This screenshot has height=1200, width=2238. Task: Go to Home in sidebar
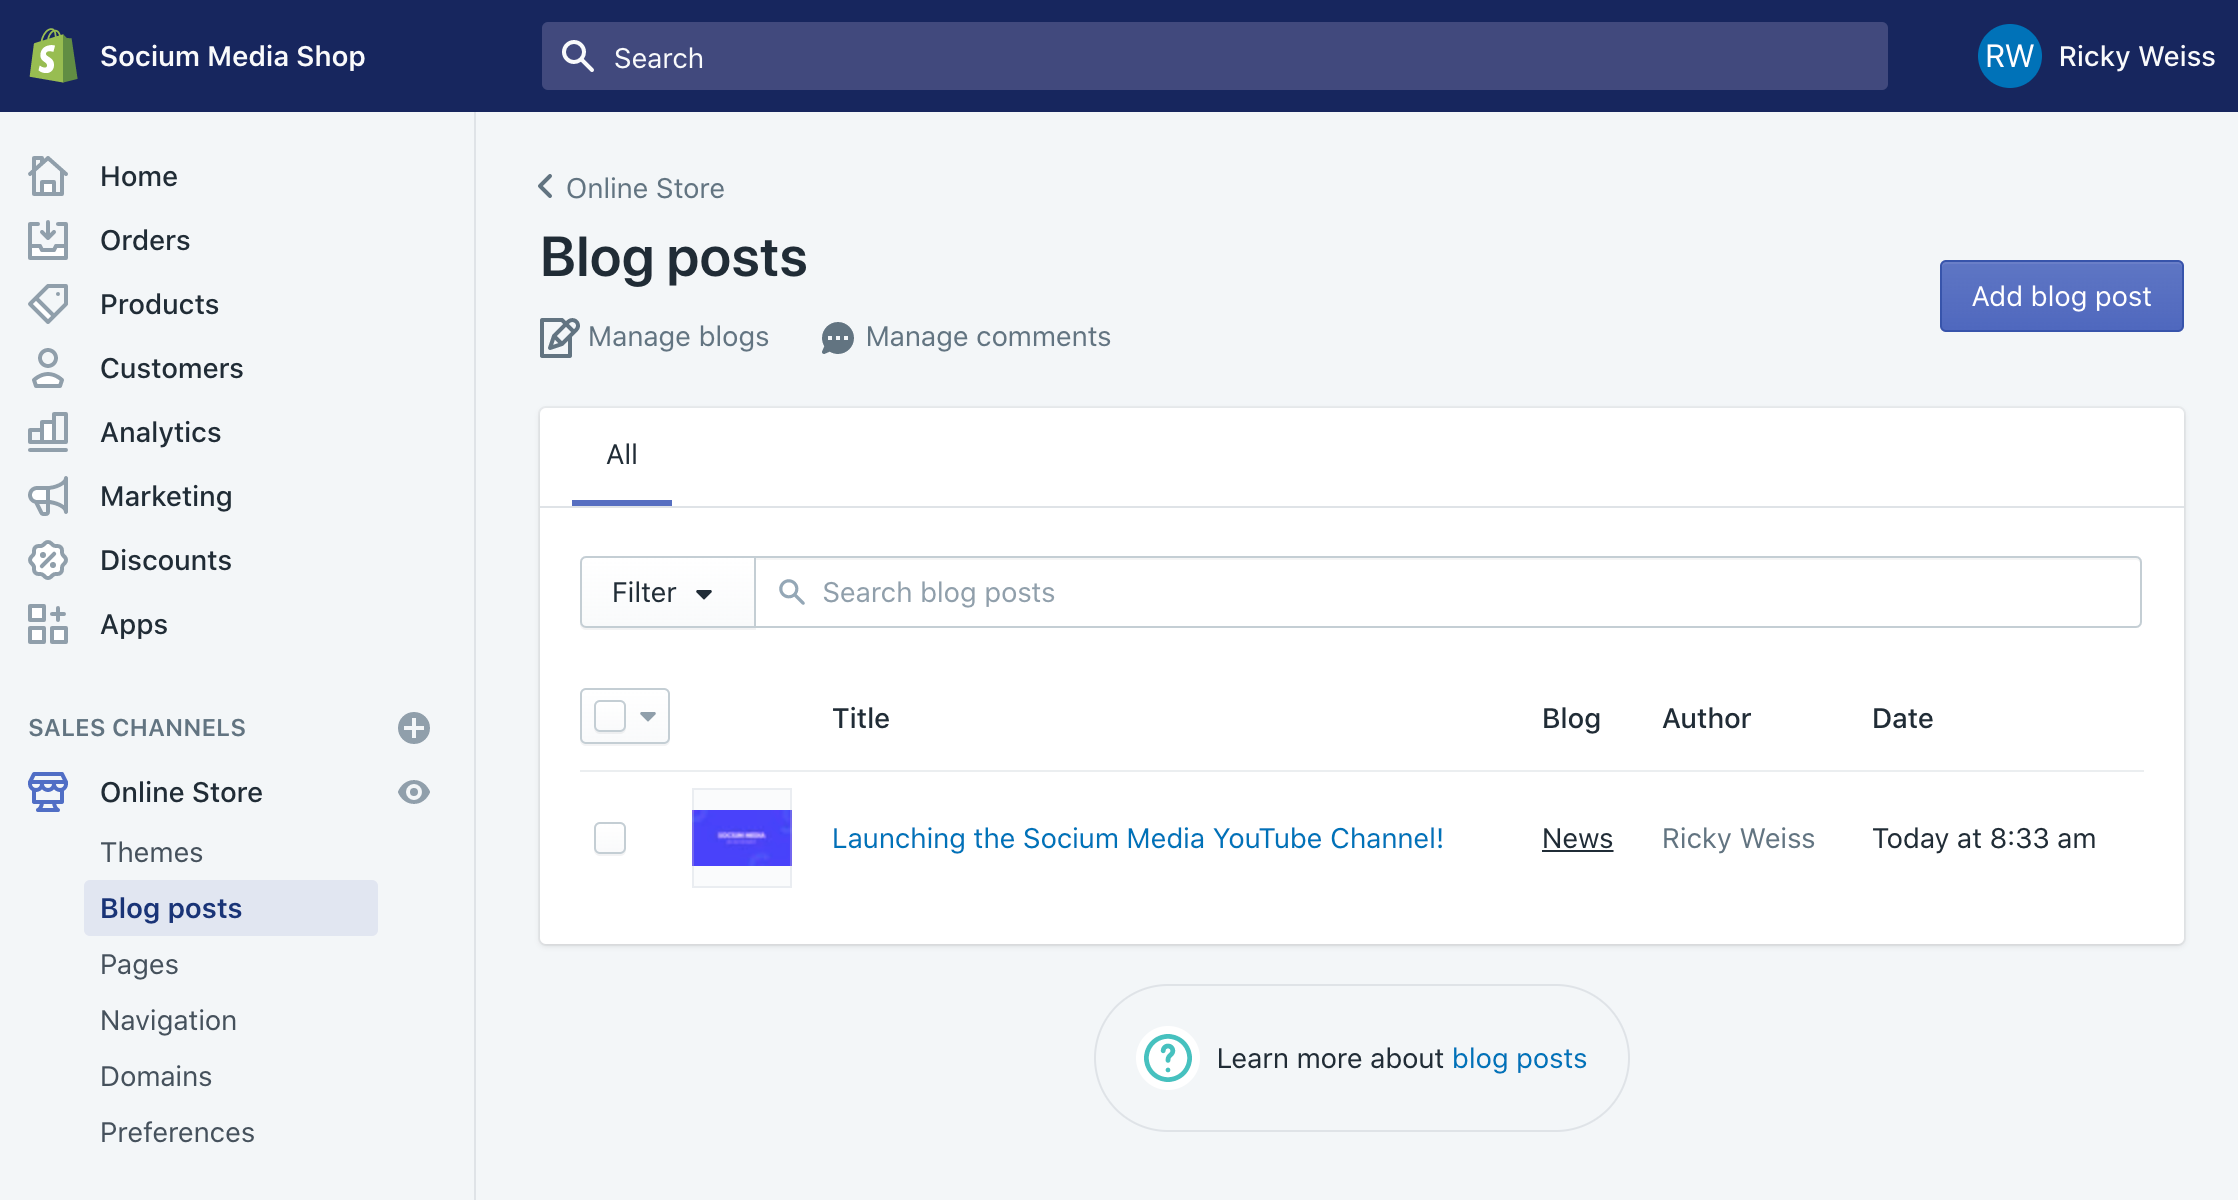click(x=139, y=176)
